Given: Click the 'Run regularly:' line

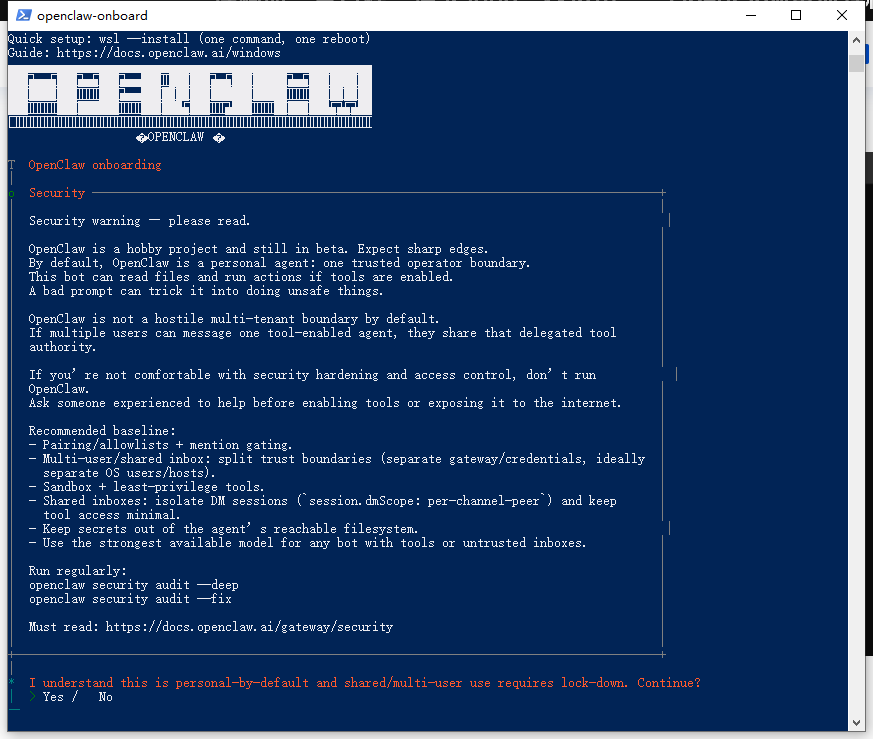Looking at the screenshot, I should [x=78, y=571].
